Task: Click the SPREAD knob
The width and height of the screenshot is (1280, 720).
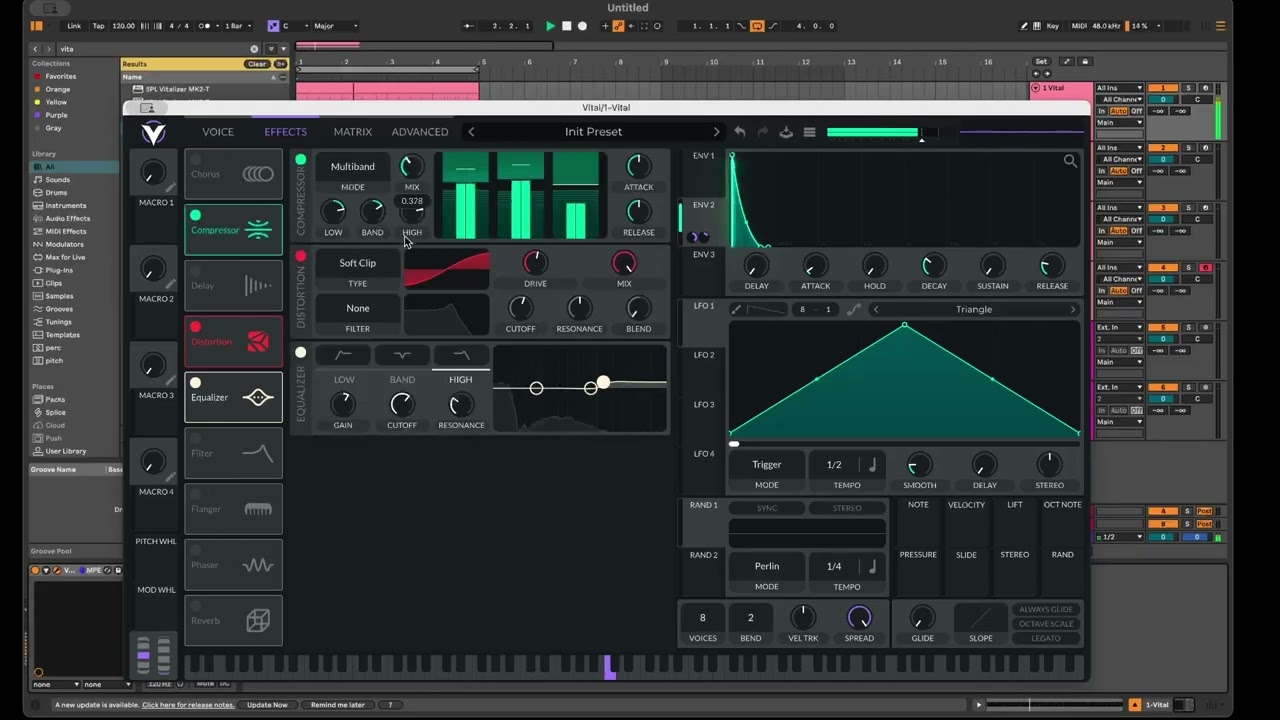Action: tap(859, 617)
